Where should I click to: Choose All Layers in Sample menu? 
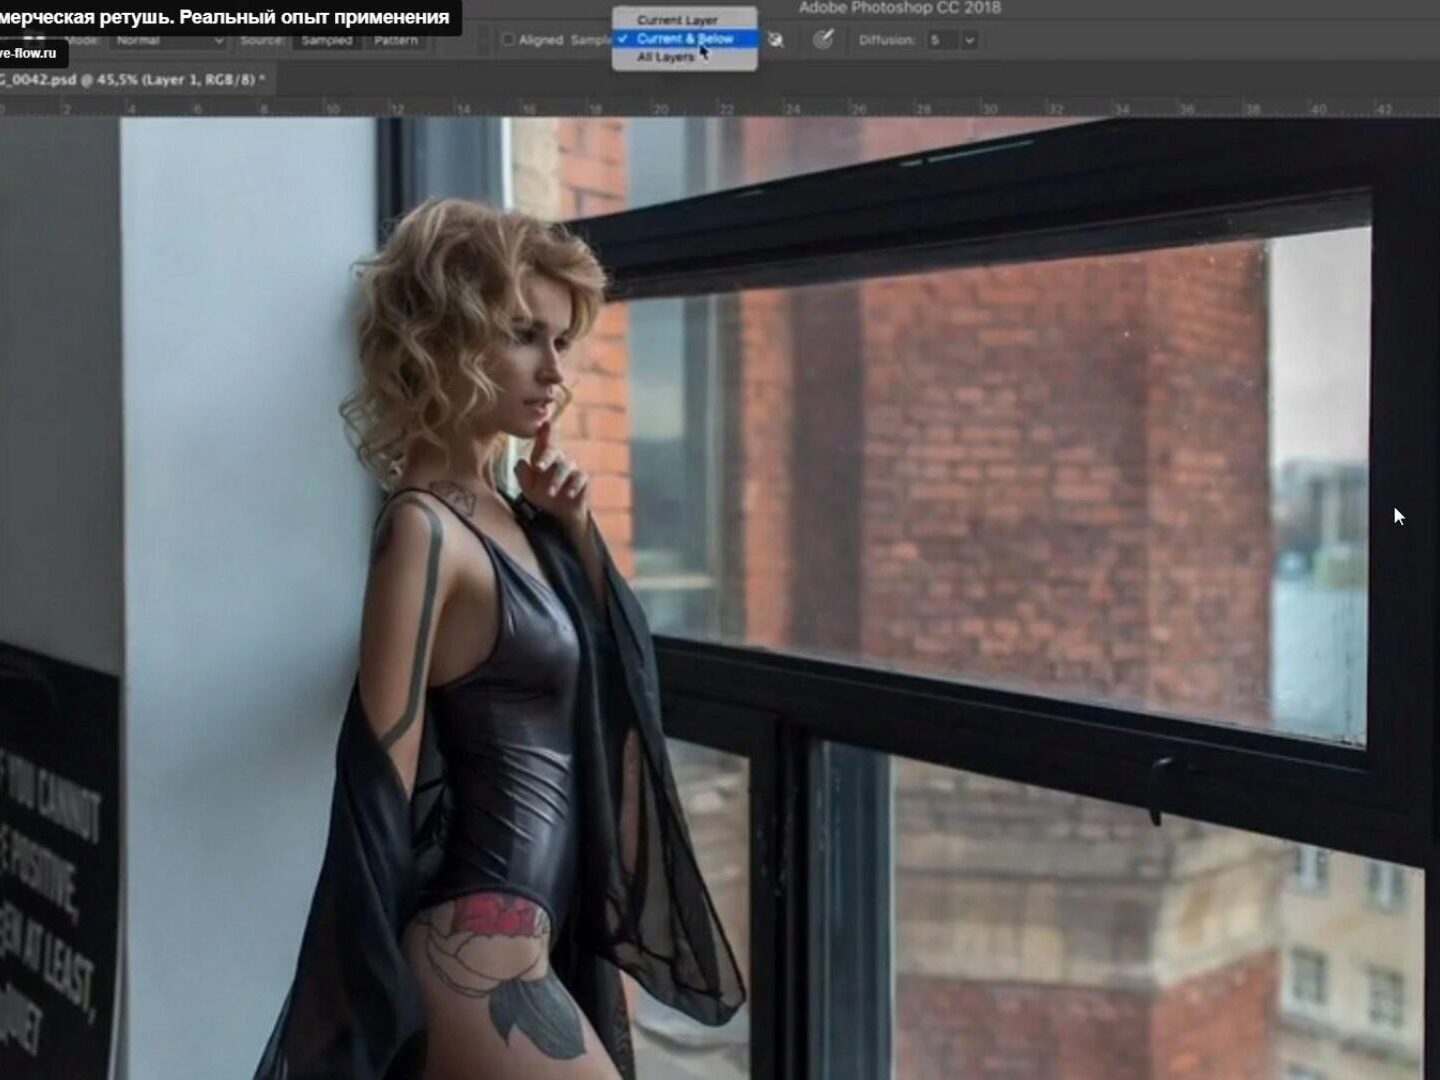point(665,58)
